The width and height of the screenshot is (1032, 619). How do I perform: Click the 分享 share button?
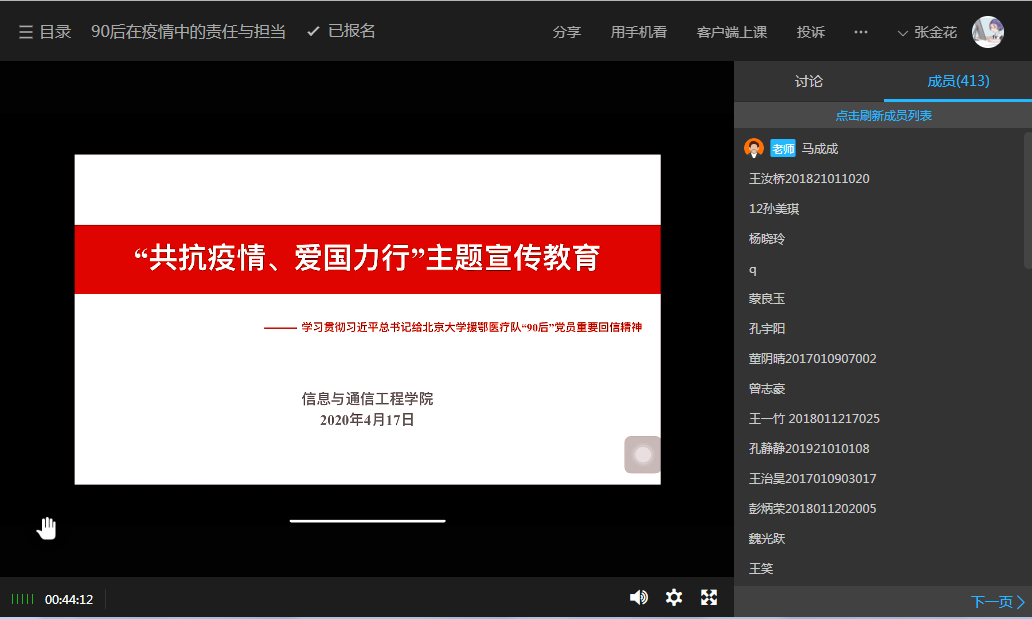566,32
